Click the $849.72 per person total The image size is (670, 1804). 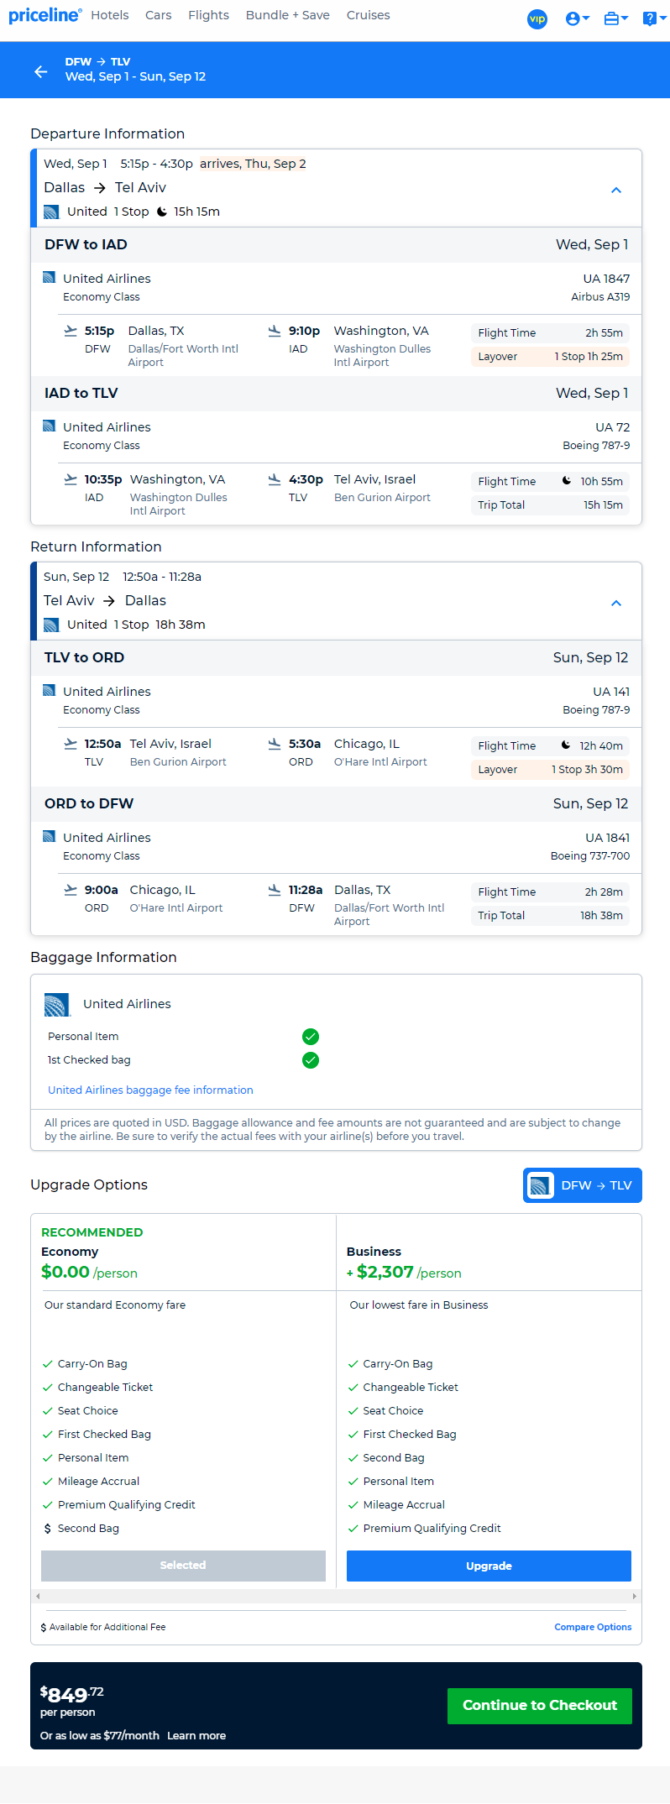(x=72, y=1700)
